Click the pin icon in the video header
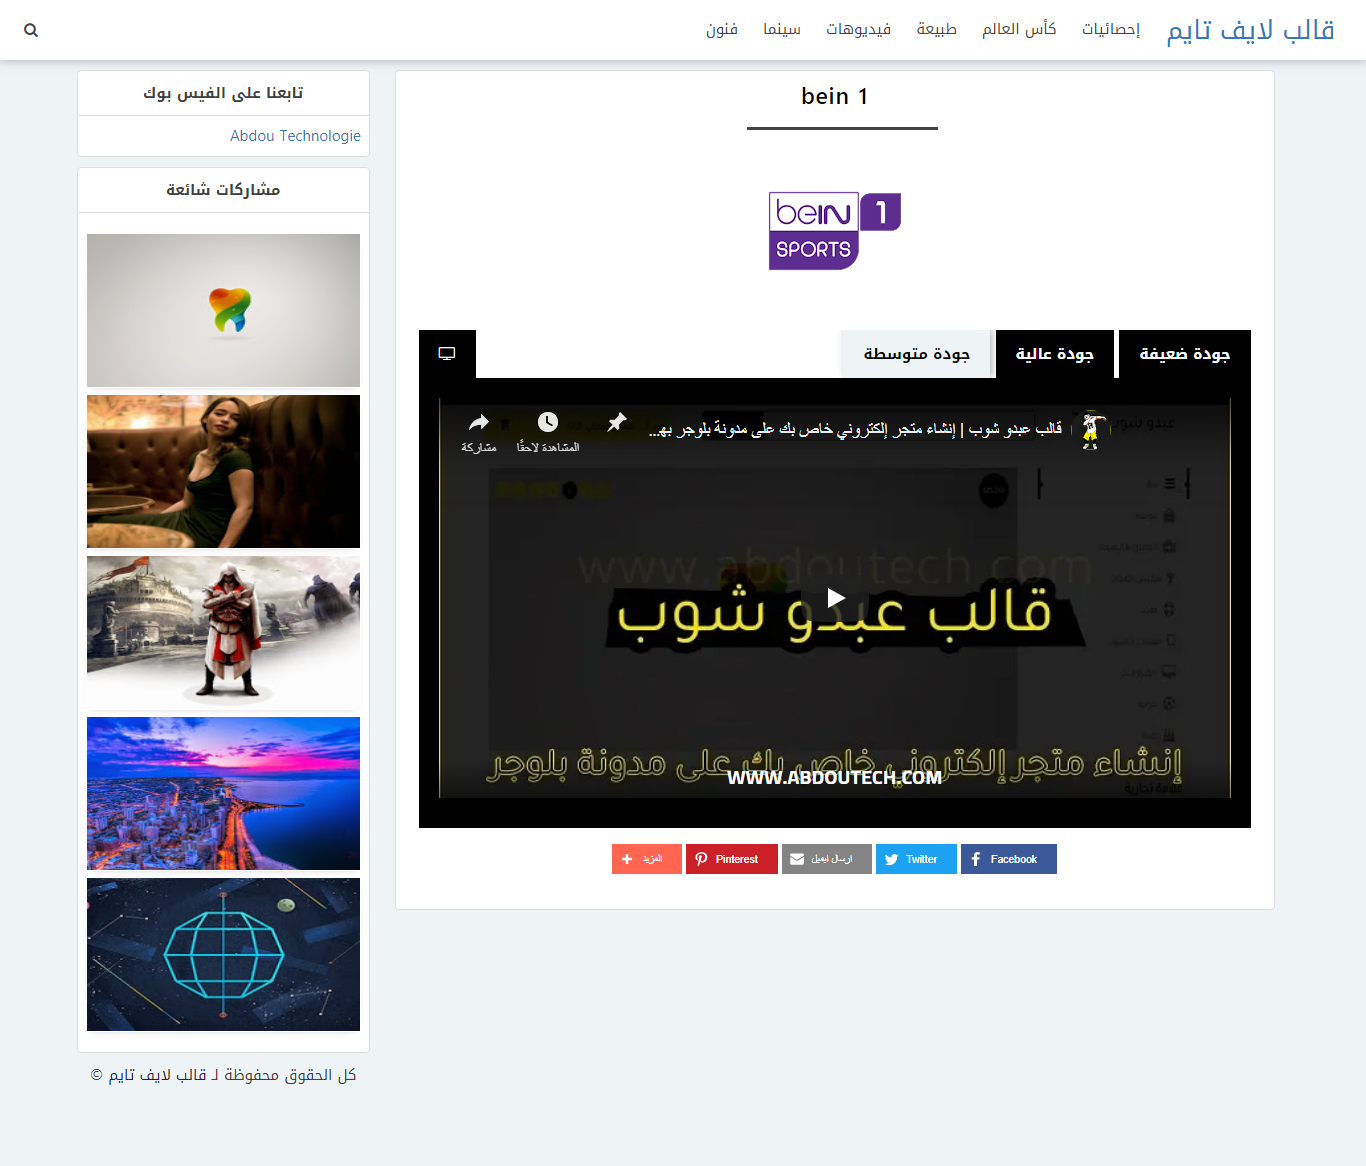This screenshot has width=1366, height=1166. [x=617, y=422]
